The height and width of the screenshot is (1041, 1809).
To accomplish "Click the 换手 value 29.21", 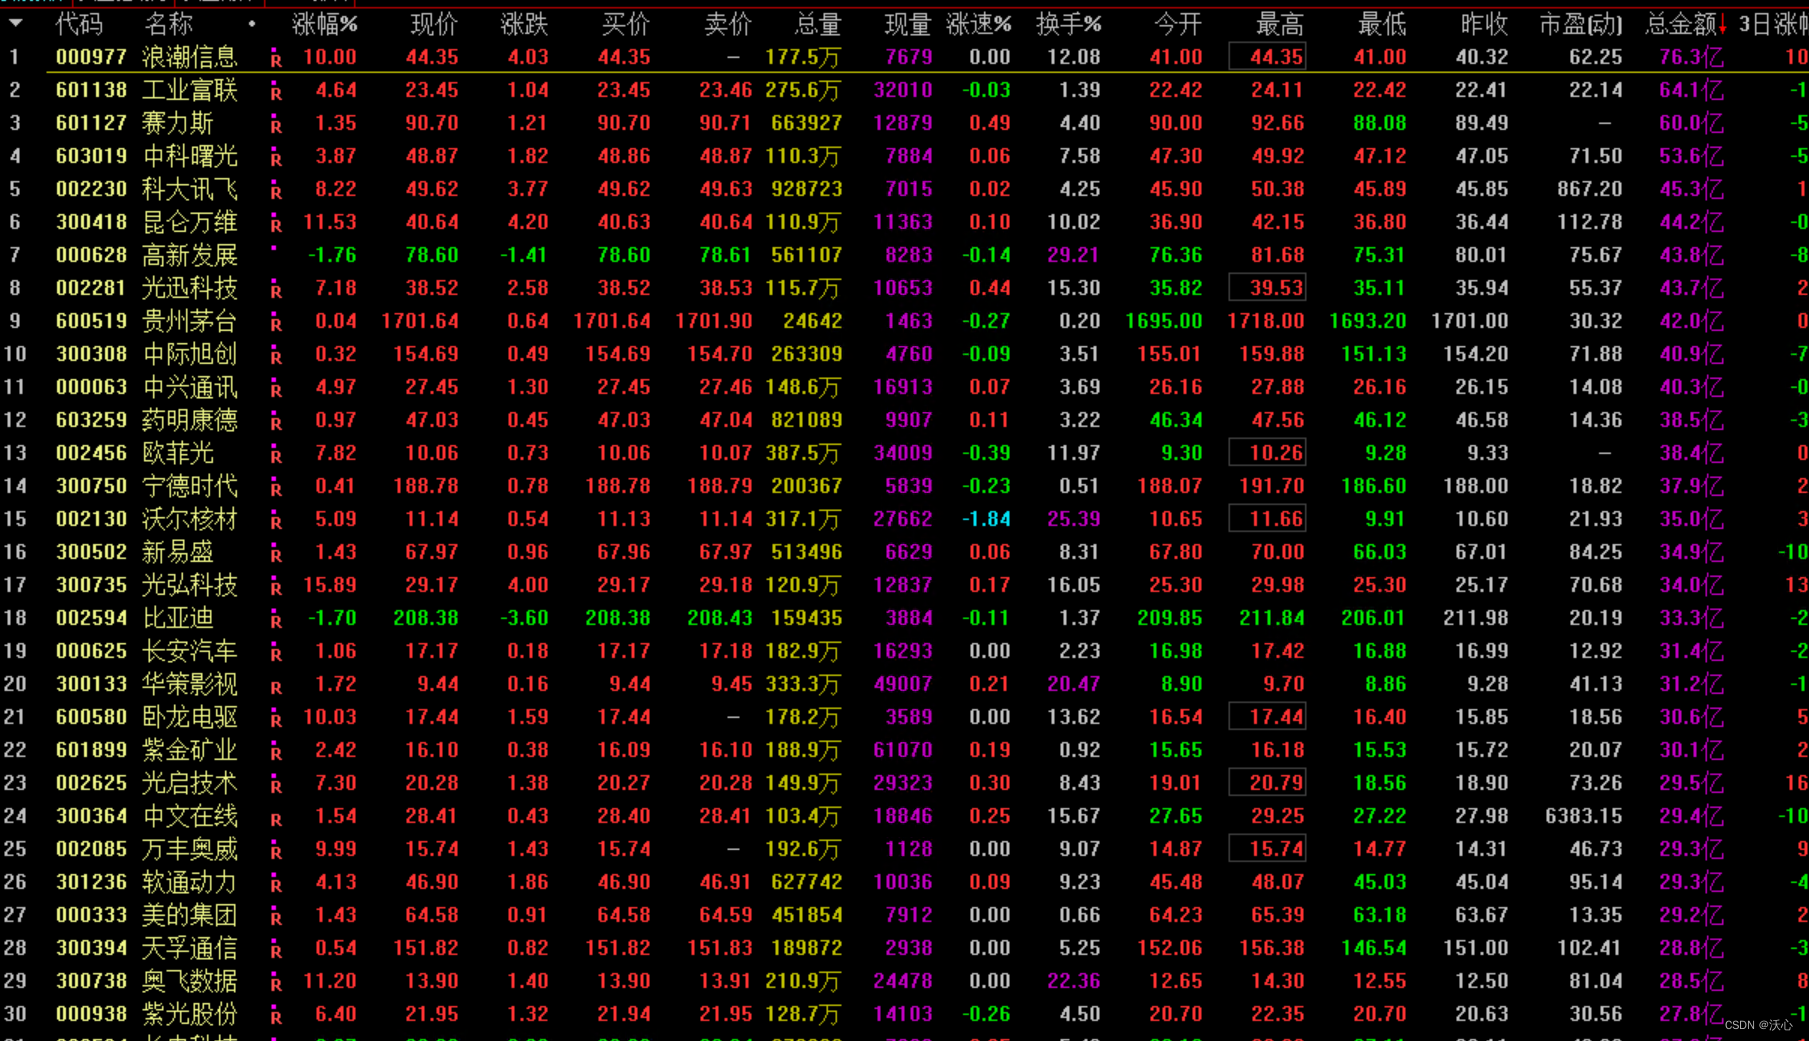I will pyautogui.click(x=1073, y=255).
